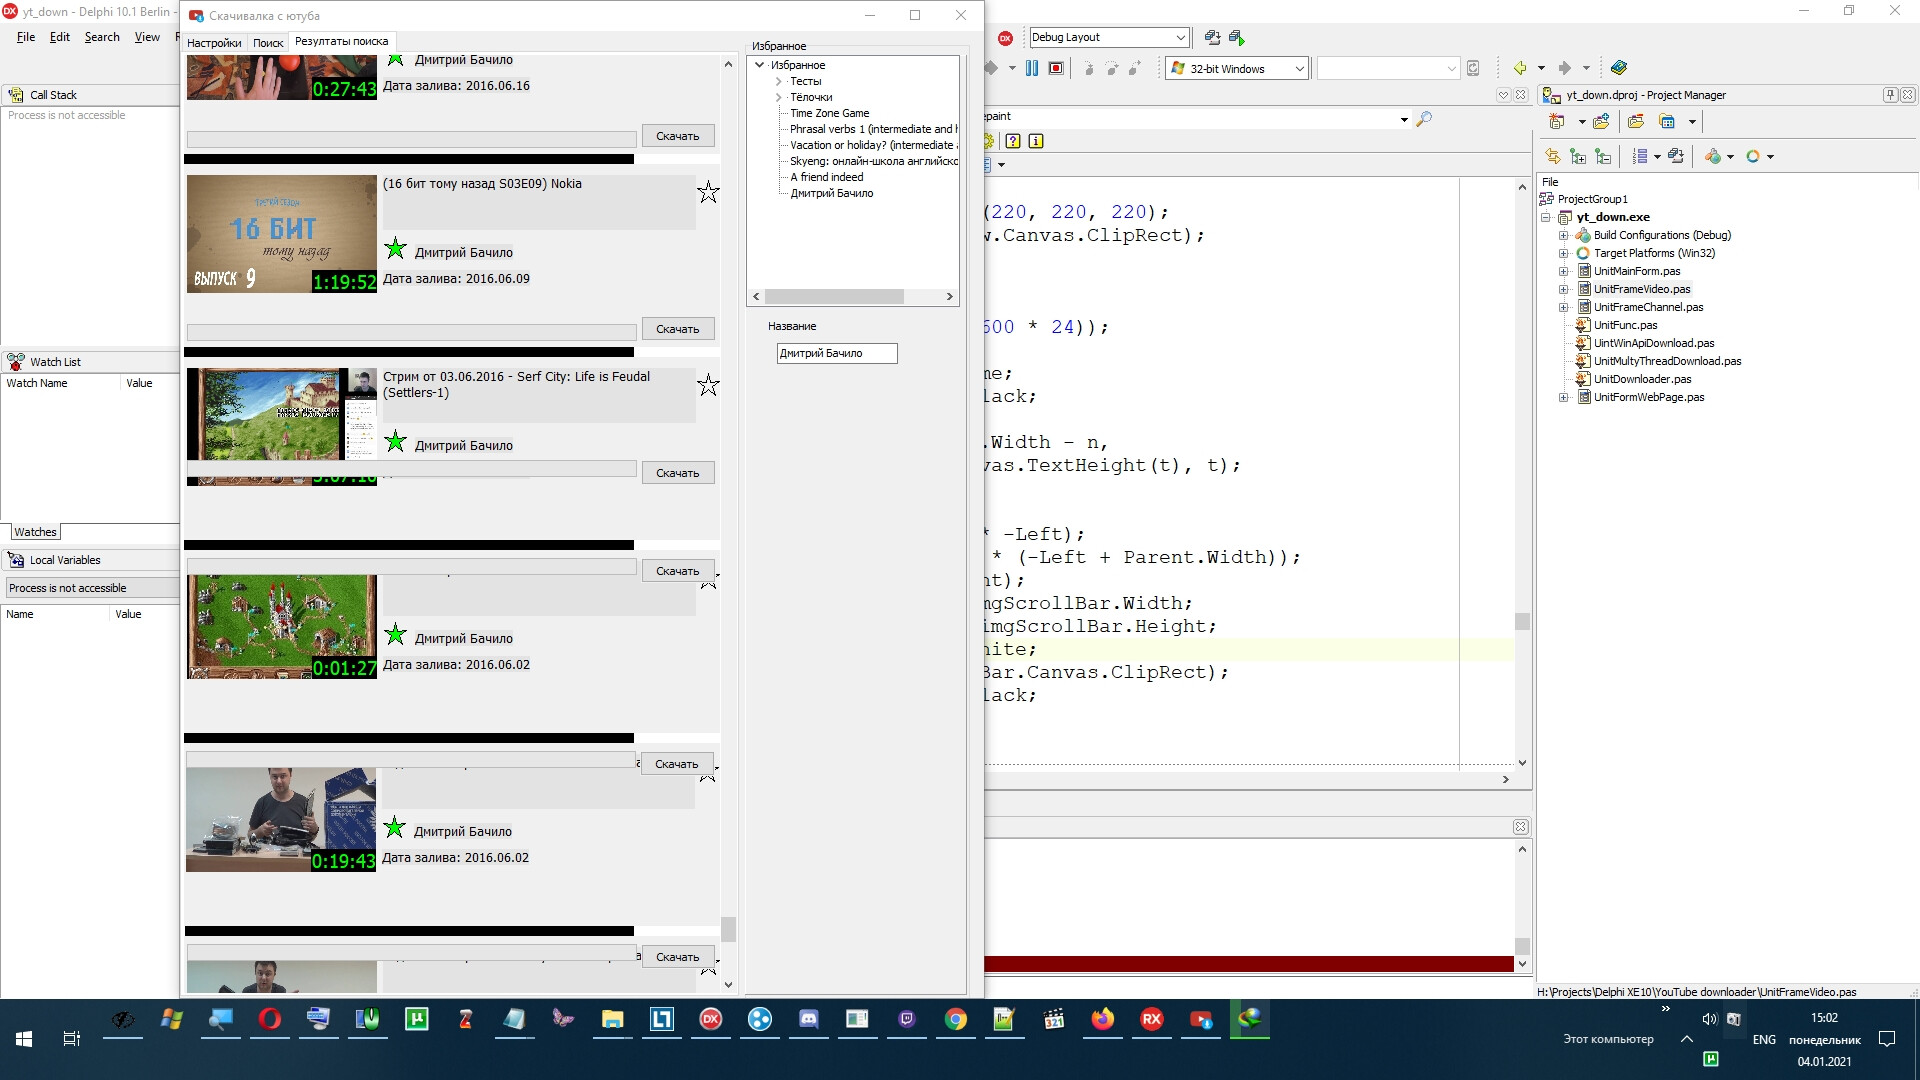Click Скачать button for Nokia video
The height and width of the screenshot is (1080, 1920).
(x=676, y=328)
